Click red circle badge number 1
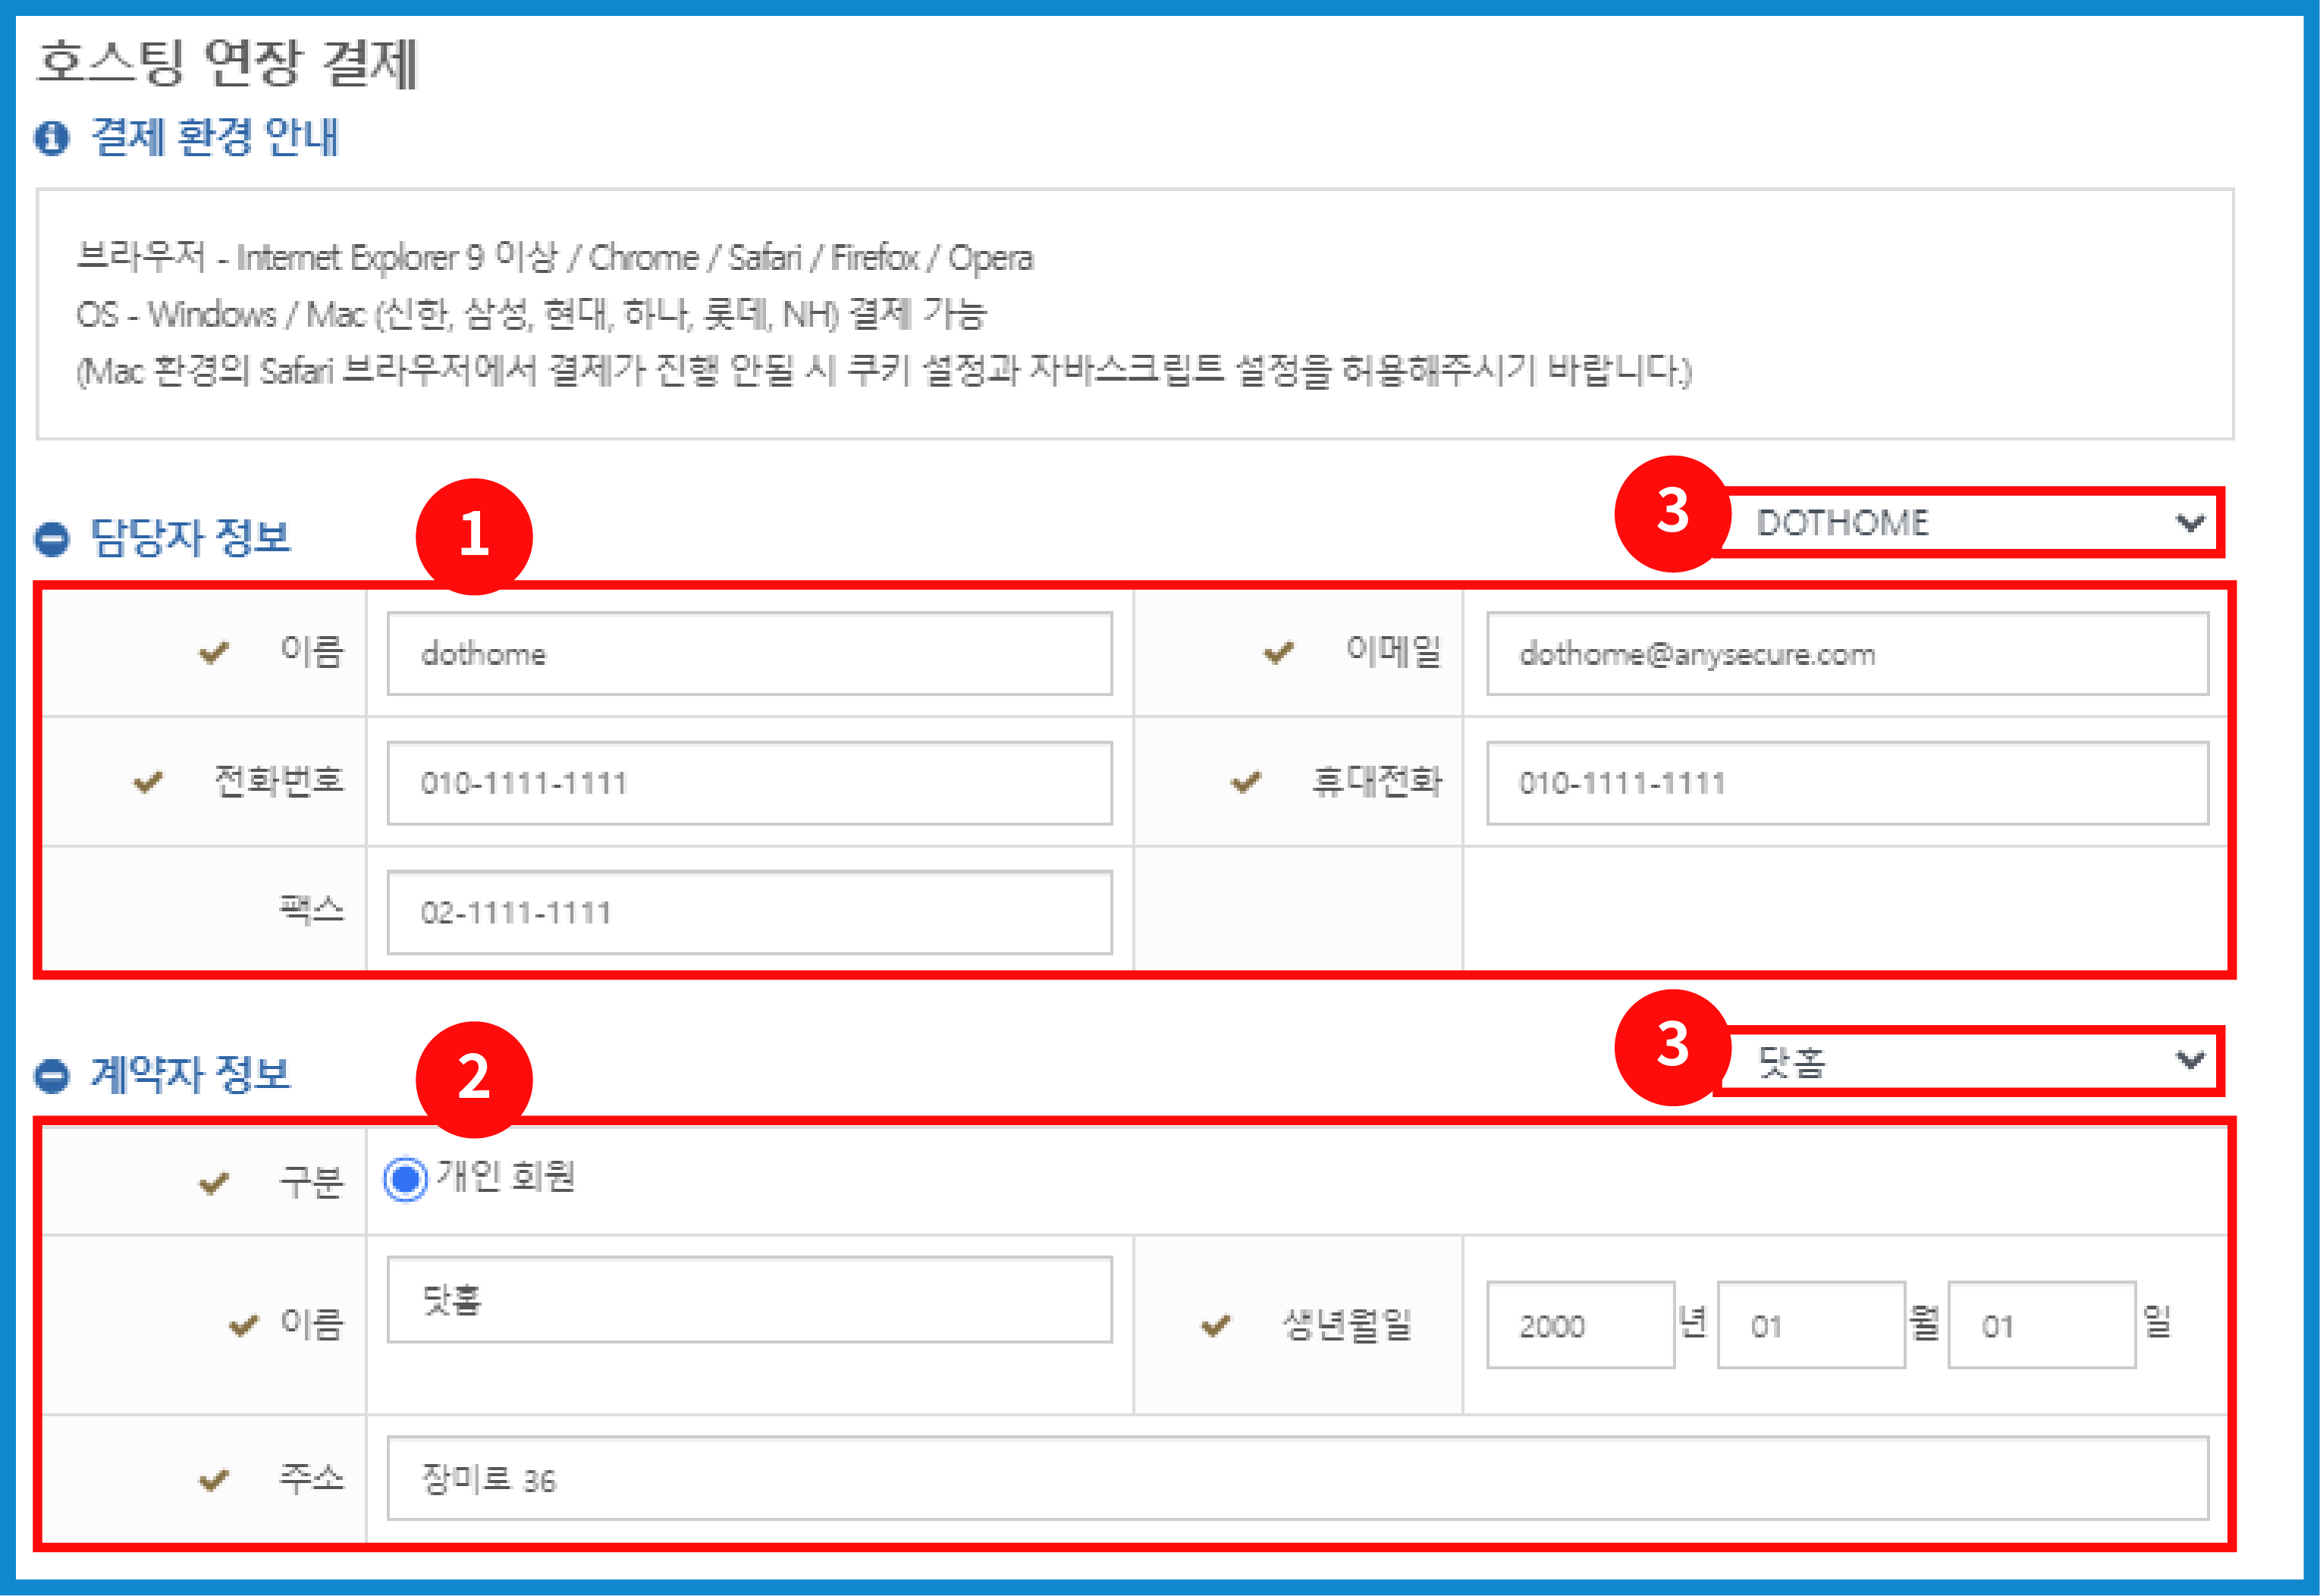Image resolution: width=2320 pixels, height=1596 pixels. pos(474,536)
